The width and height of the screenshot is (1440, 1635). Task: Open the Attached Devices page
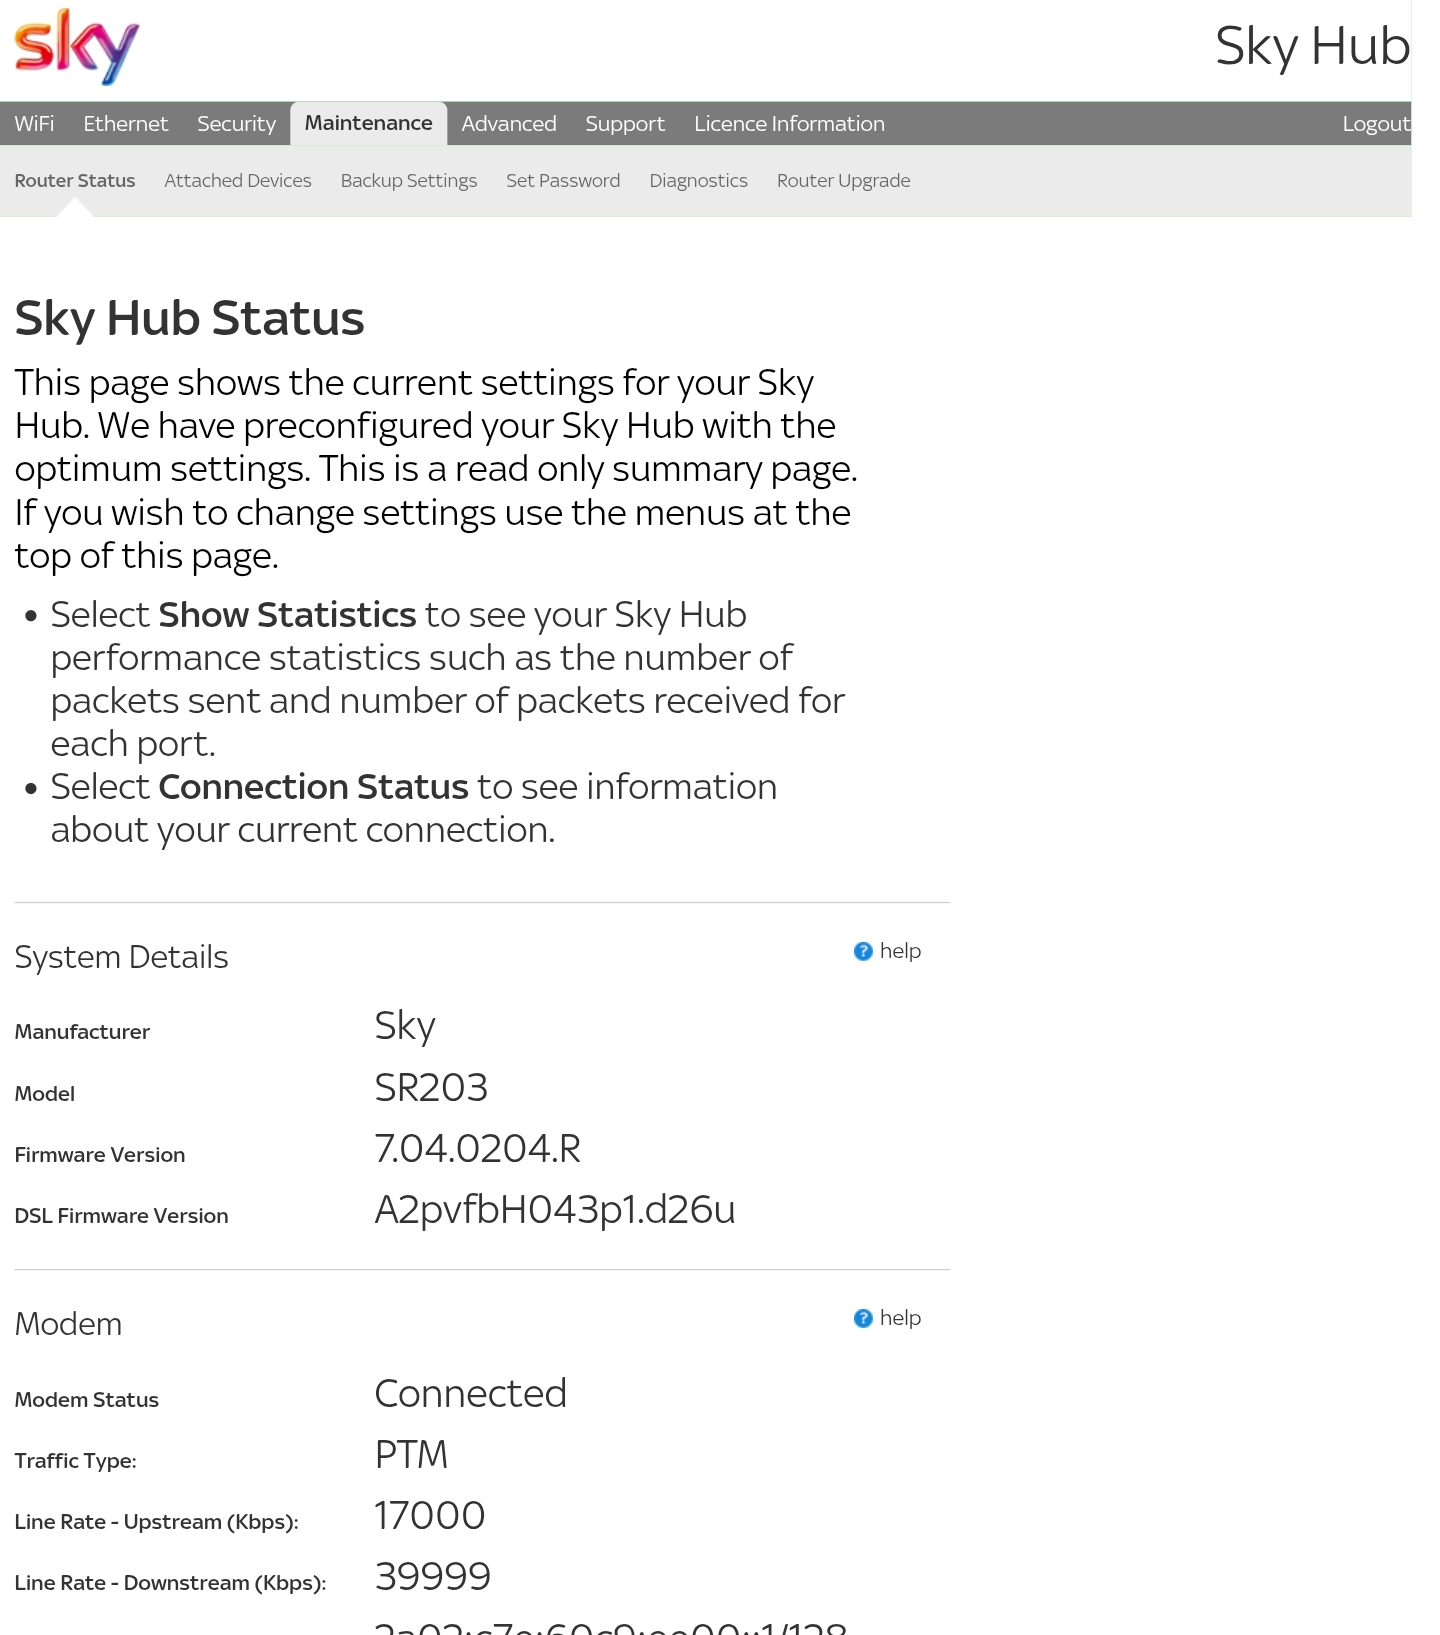click(238, 181)
